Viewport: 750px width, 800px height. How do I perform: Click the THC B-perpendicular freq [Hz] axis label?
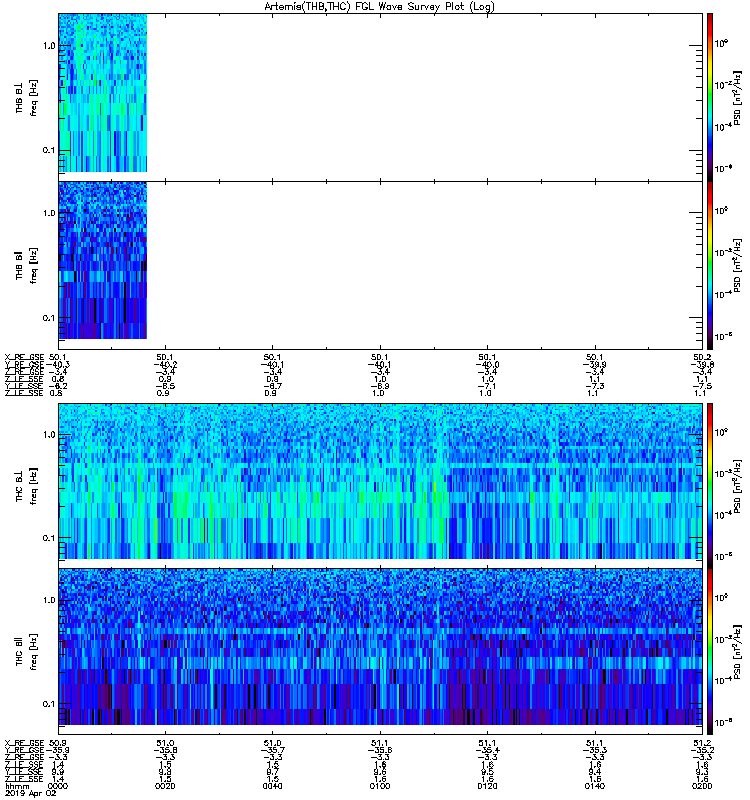tap(34, 486)
